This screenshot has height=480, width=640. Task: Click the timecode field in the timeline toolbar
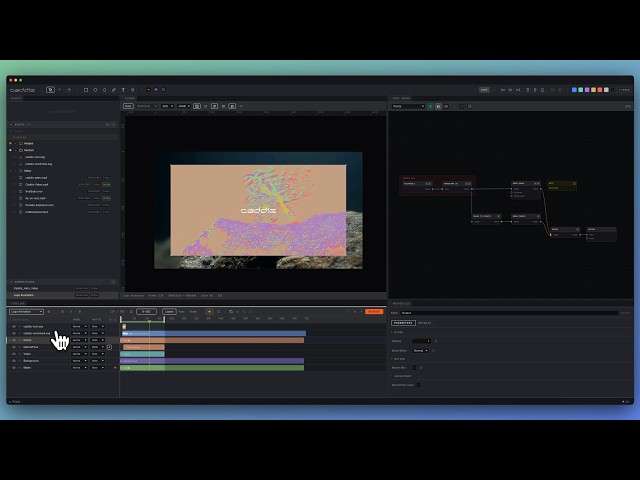pos(146,312)
